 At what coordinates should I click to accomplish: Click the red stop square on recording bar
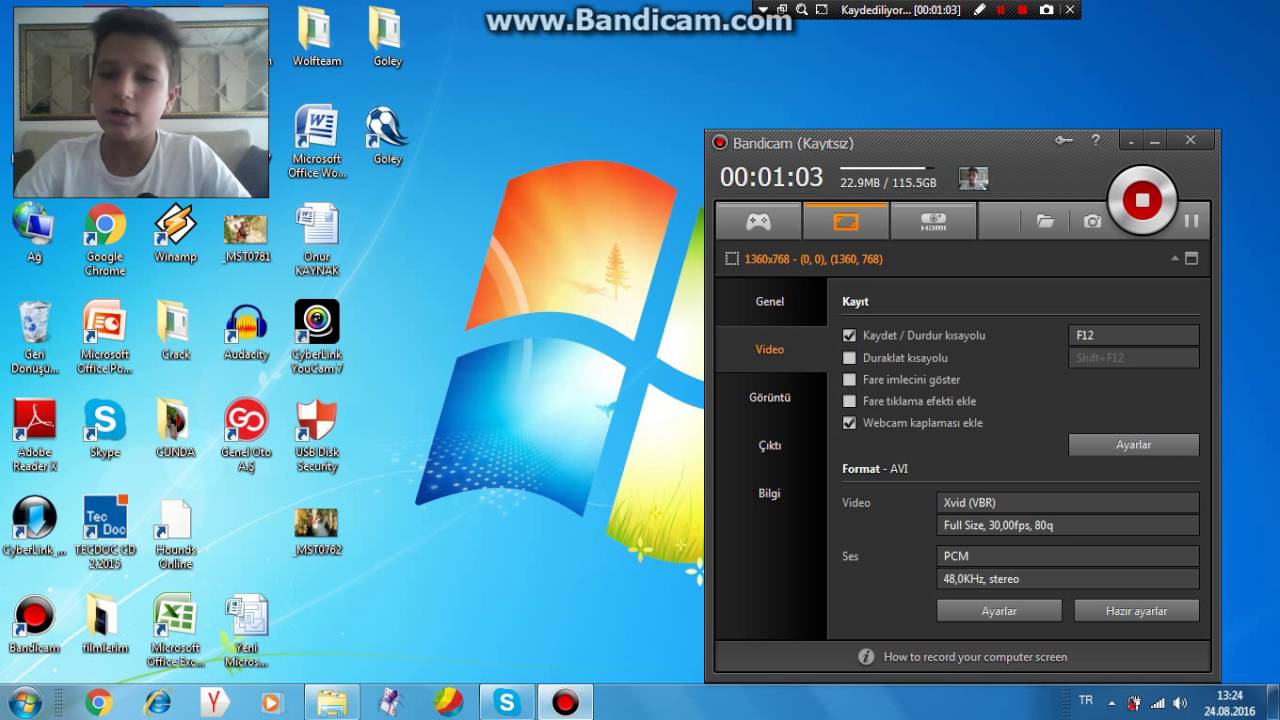tap(1022, 10)
